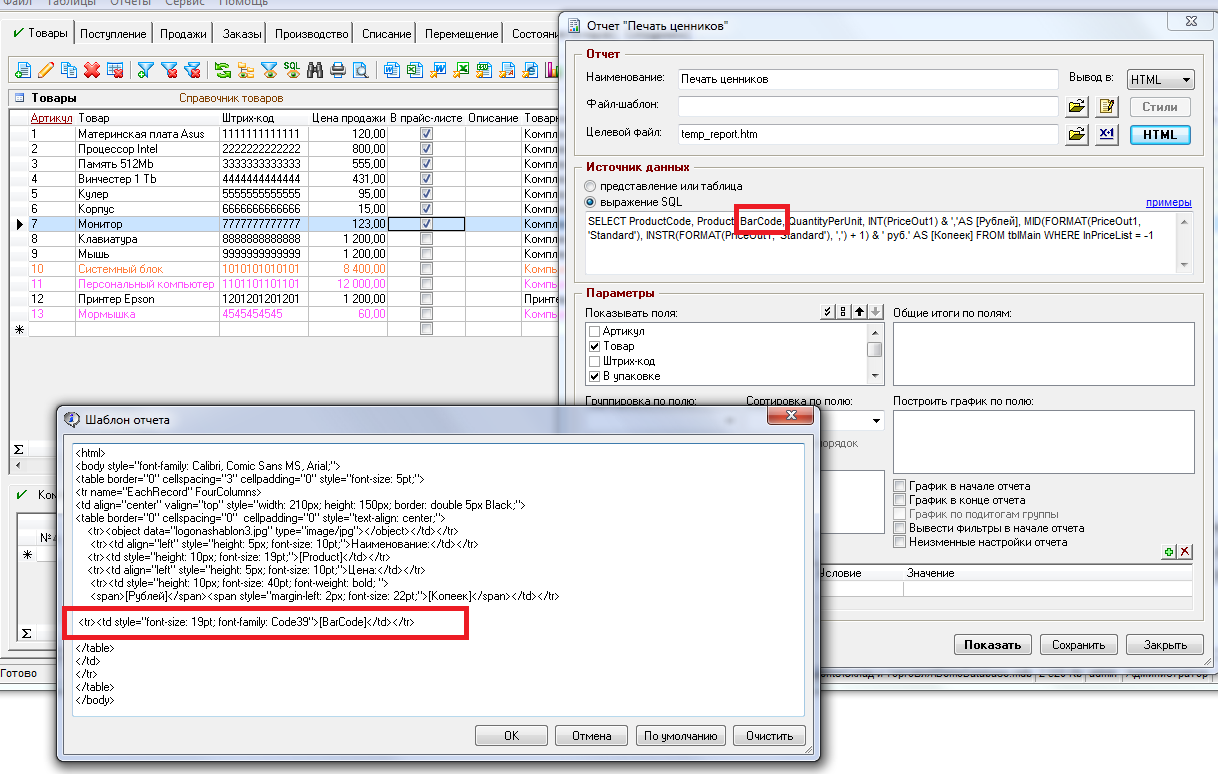Click the Наименование text field
The width and height of the screenshot is (1218, 774).
[866, 79]
